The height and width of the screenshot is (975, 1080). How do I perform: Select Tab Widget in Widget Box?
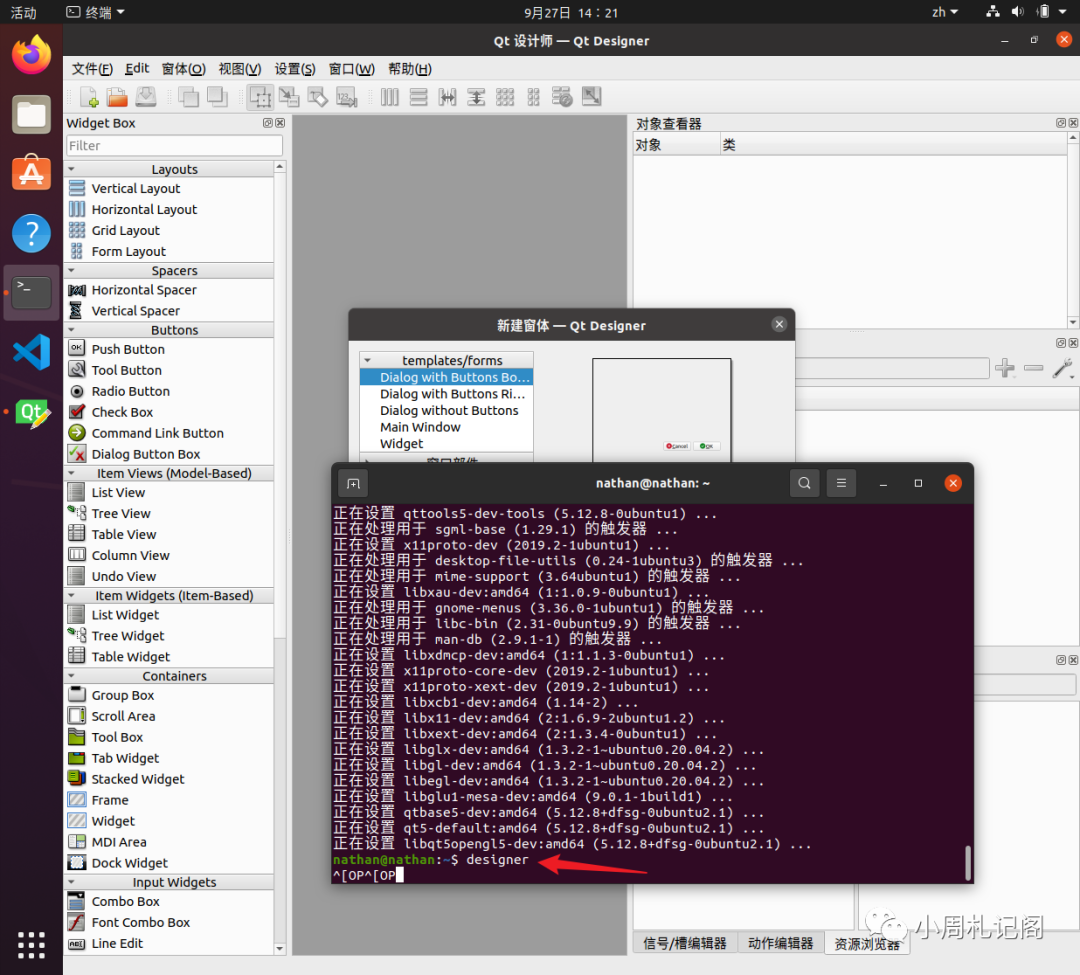[x=125, y=758]
